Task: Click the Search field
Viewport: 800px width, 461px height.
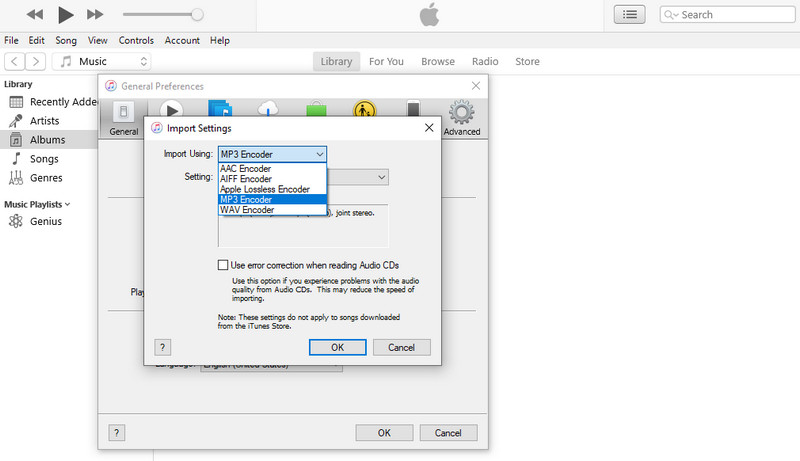Action: click(x=728, y=15)
